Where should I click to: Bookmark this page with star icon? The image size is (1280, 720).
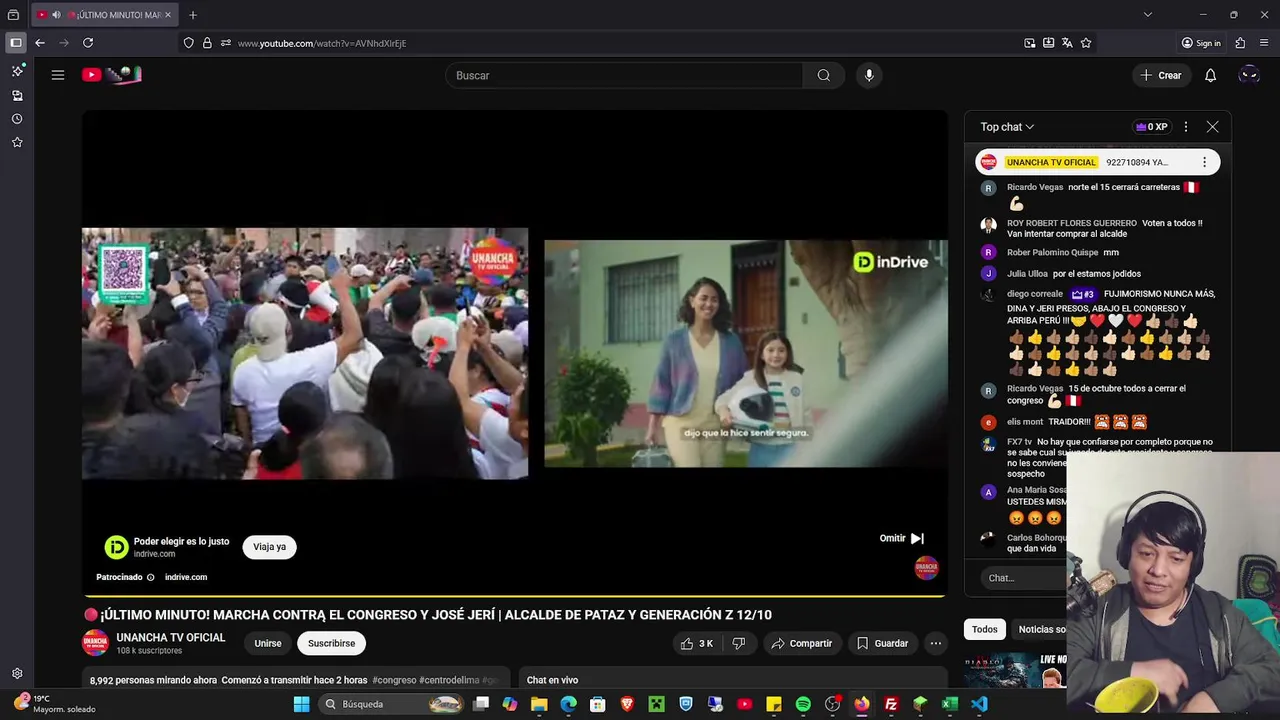click(1086, 43)
